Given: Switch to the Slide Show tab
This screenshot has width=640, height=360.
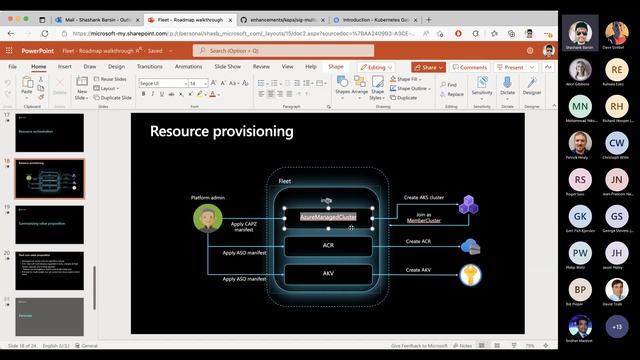Looking at the screenshot, I should pyautogui.click(x=228, y=67).
